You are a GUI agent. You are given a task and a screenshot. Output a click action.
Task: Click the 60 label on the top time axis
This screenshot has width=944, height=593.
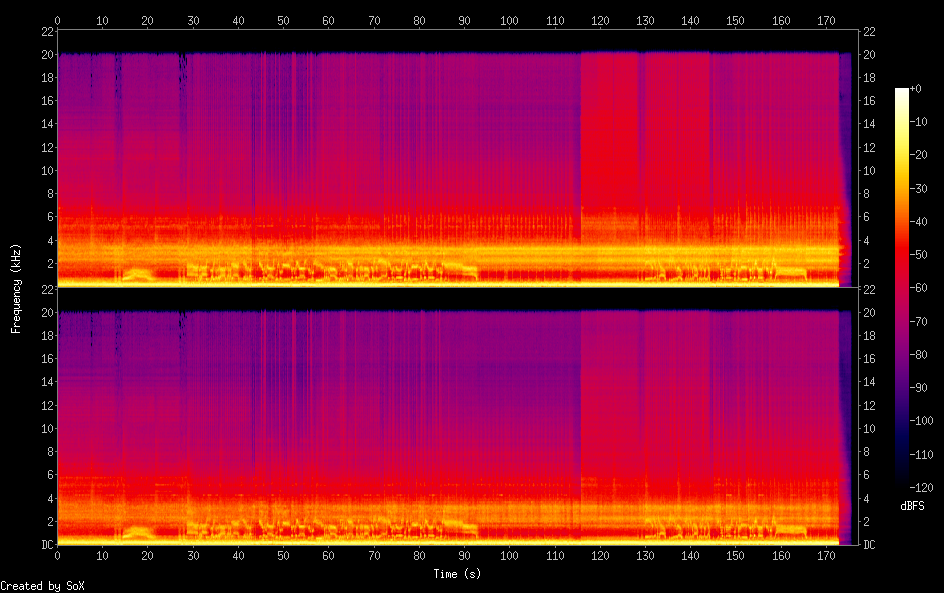click(x=329, y=20)
